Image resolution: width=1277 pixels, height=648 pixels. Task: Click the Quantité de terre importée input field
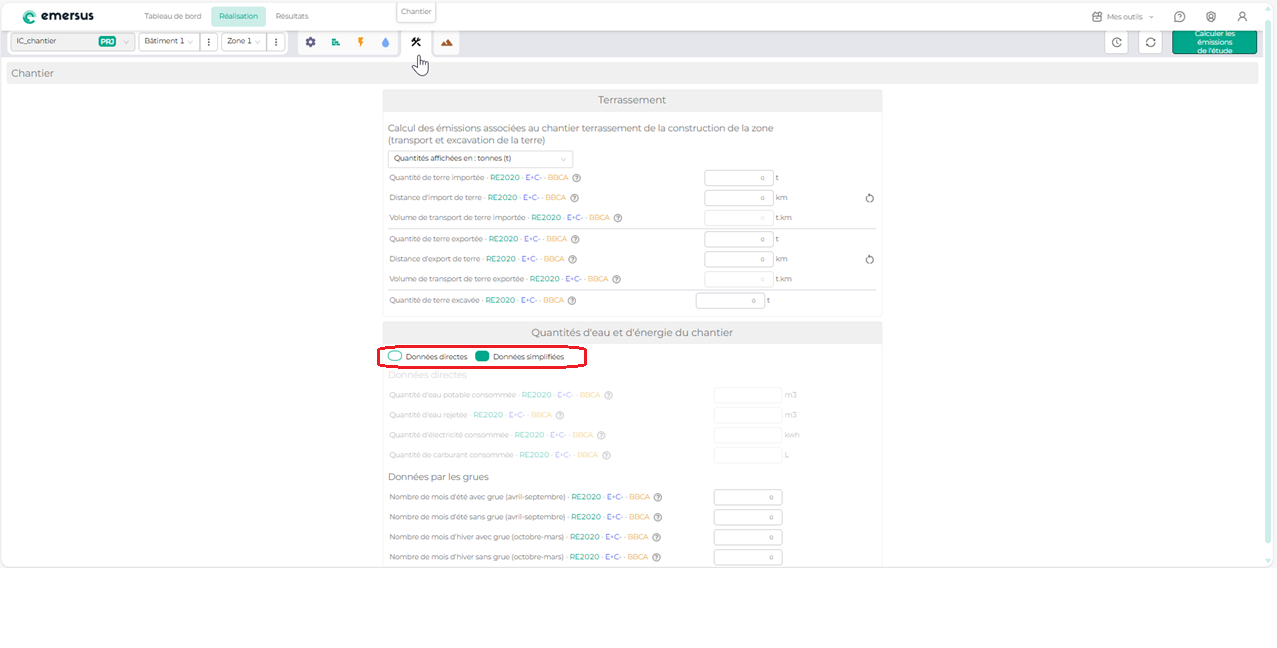coord(739,178)
